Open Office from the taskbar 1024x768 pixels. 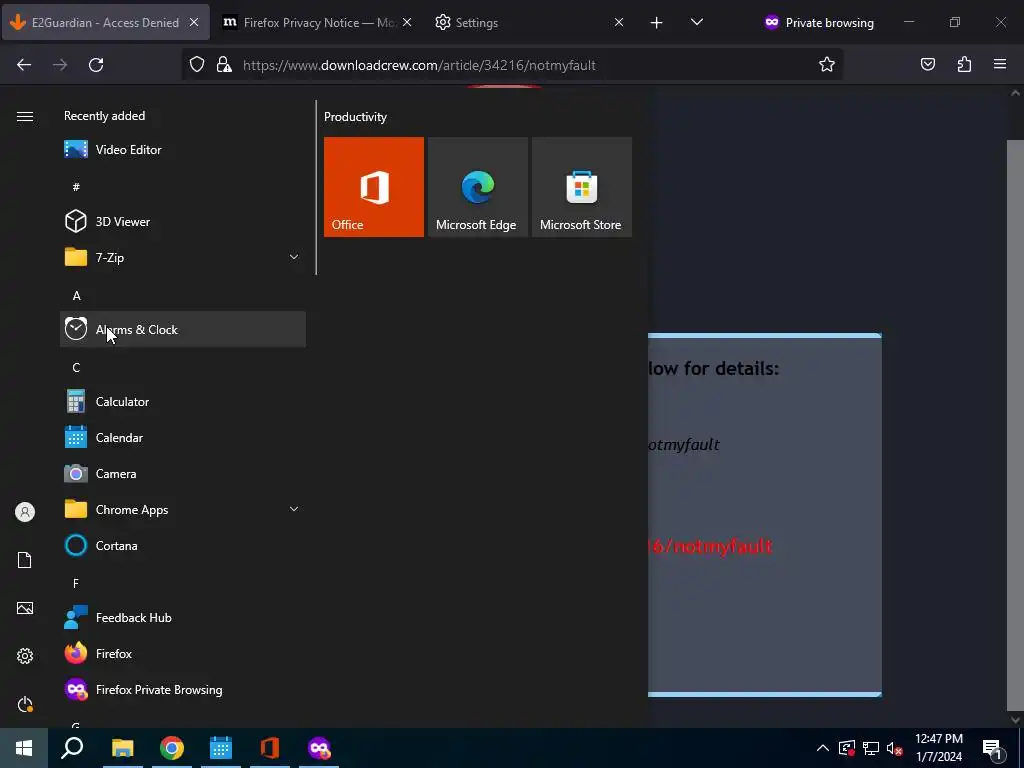(270, 748)
